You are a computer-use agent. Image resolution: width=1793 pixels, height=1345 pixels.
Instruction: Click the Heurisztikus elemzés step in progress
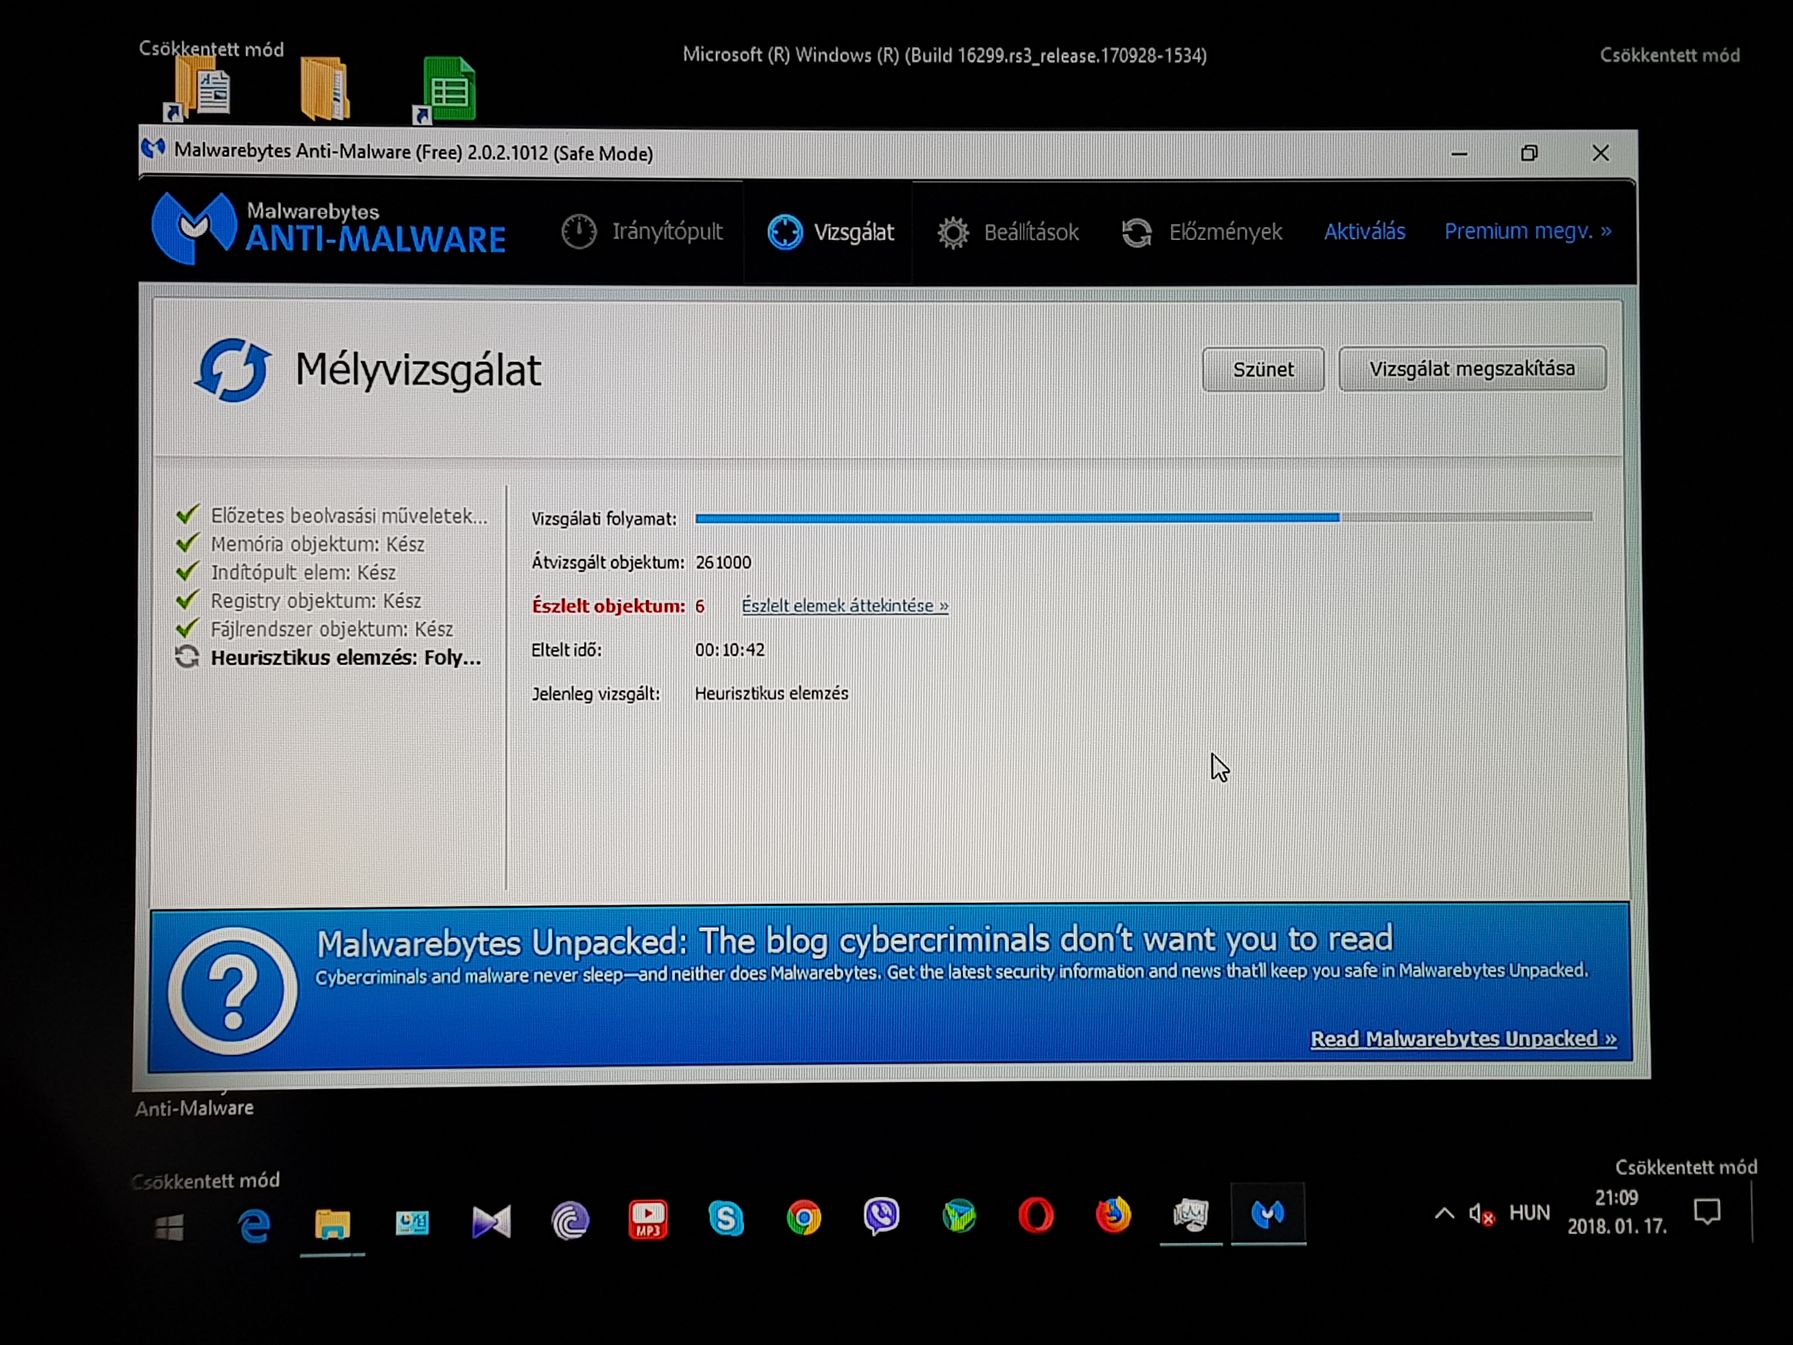(x=328, y=657)
